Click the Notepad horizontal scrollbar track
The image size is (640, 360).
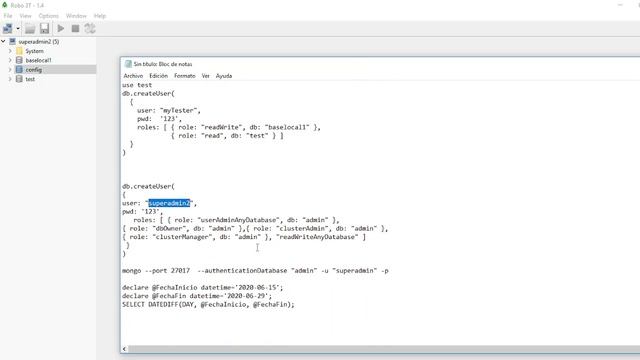click(384, 349)
